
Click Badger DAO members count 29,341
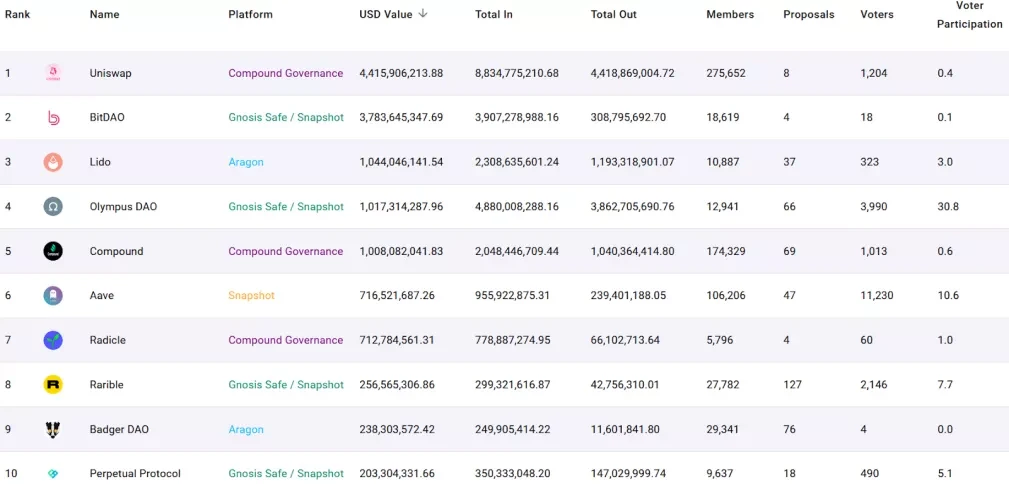tap(723, 429)
